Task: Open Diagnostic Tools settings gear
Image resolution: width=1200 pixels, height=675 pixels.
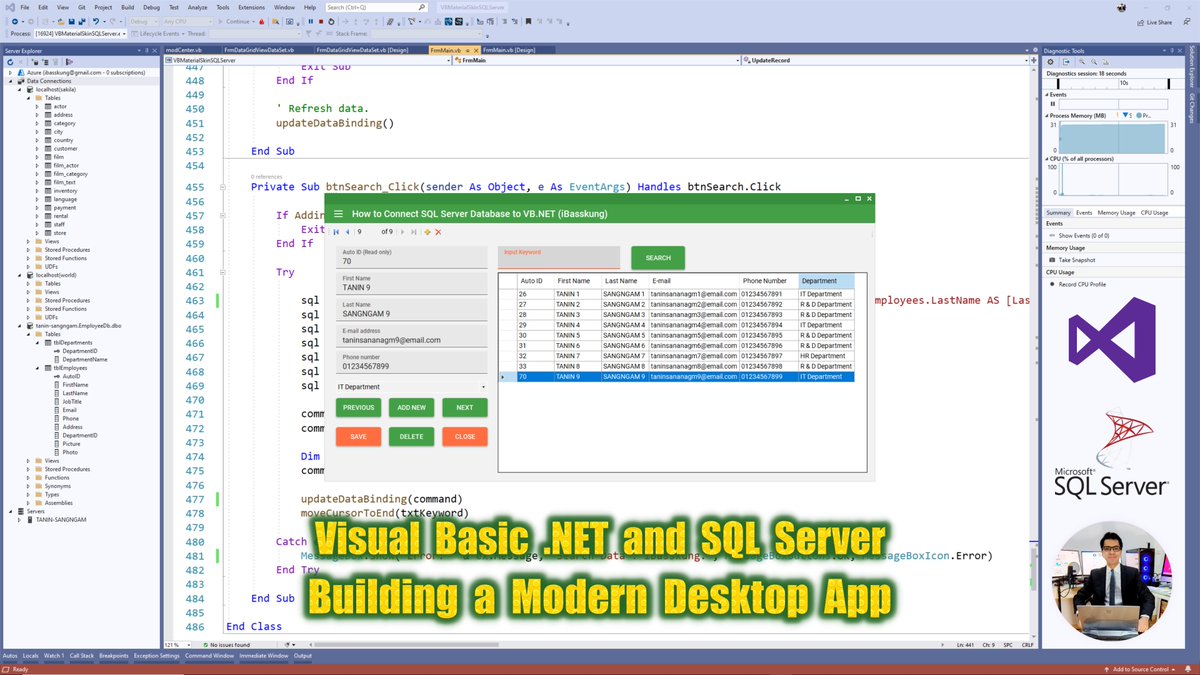Action: point(1050,62)
